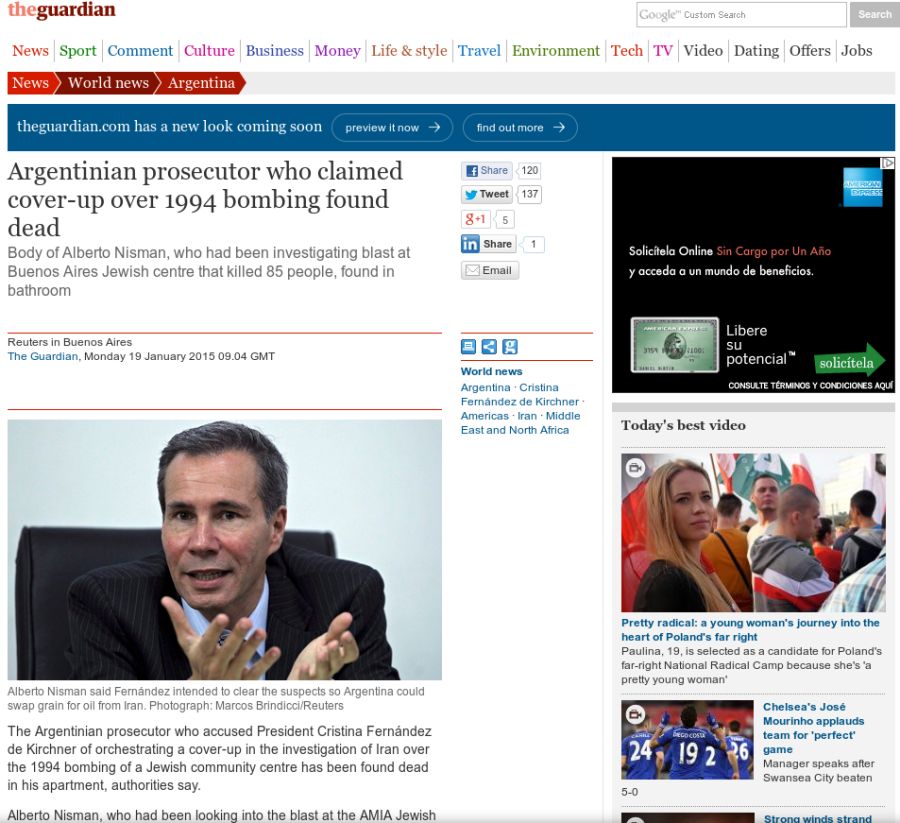The image size is (900, 823).
Task: Open the Sport section
Action: 77,51
